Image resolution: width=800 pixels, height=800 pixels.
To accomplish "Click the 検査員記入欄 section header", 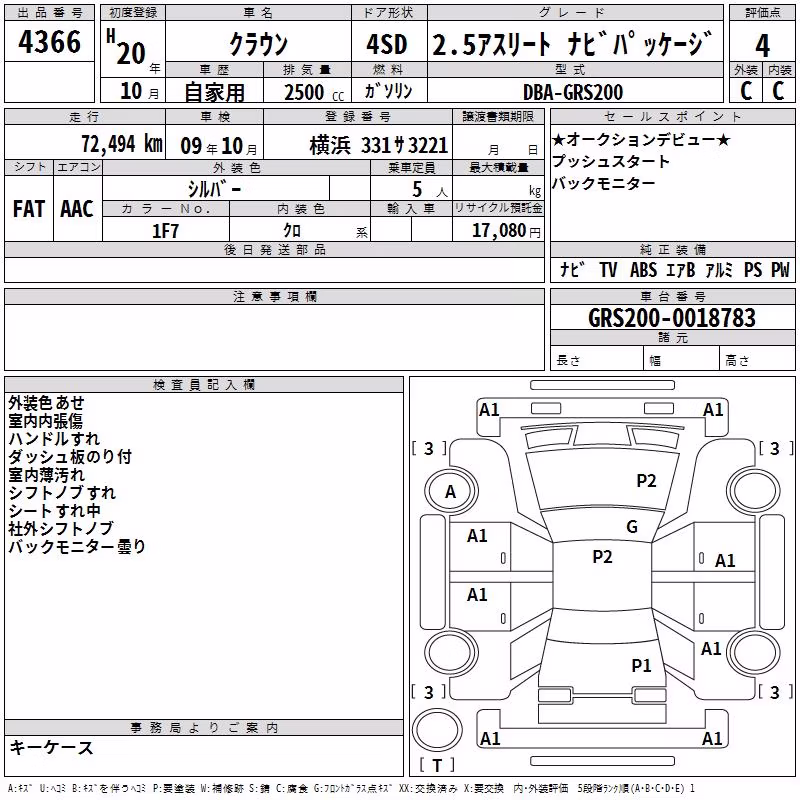I will pos(204,385).
